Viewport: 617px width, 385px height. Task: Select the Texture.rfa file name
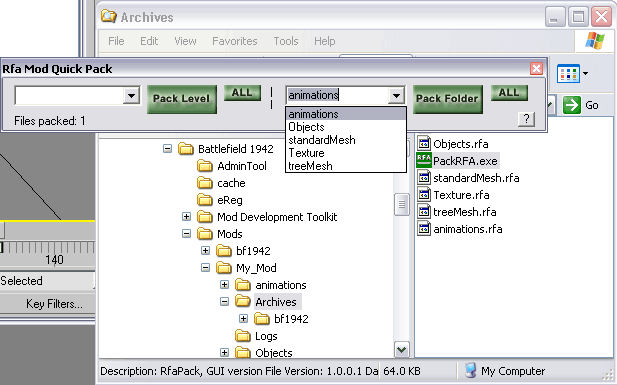pyautogui.click(x=461, y=195)
